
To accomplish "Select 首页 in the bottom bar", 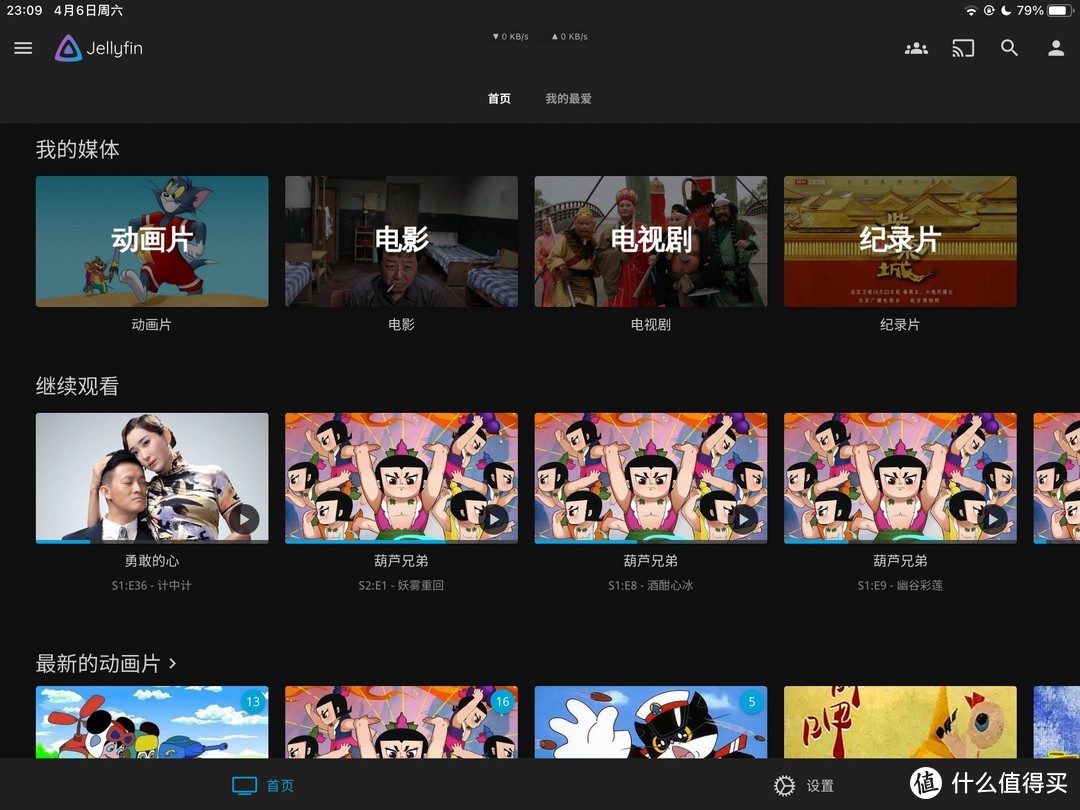I will 263,785.
